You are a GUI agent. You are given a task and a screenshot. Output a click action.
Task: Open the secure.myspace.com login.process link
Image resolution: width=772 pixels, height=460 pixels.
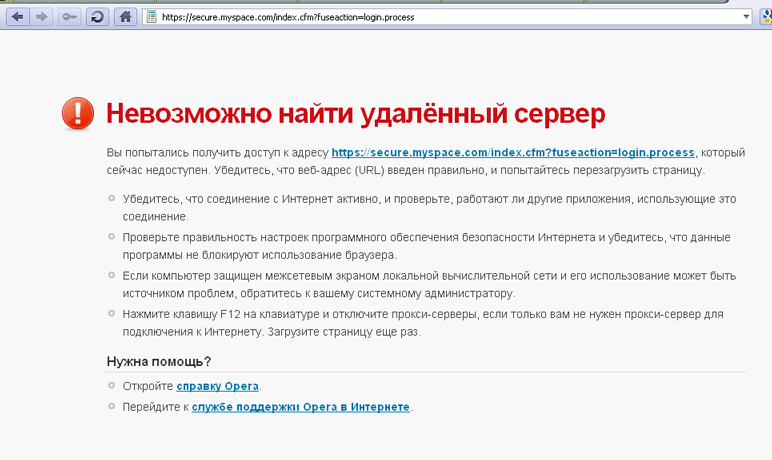point(512,152)
